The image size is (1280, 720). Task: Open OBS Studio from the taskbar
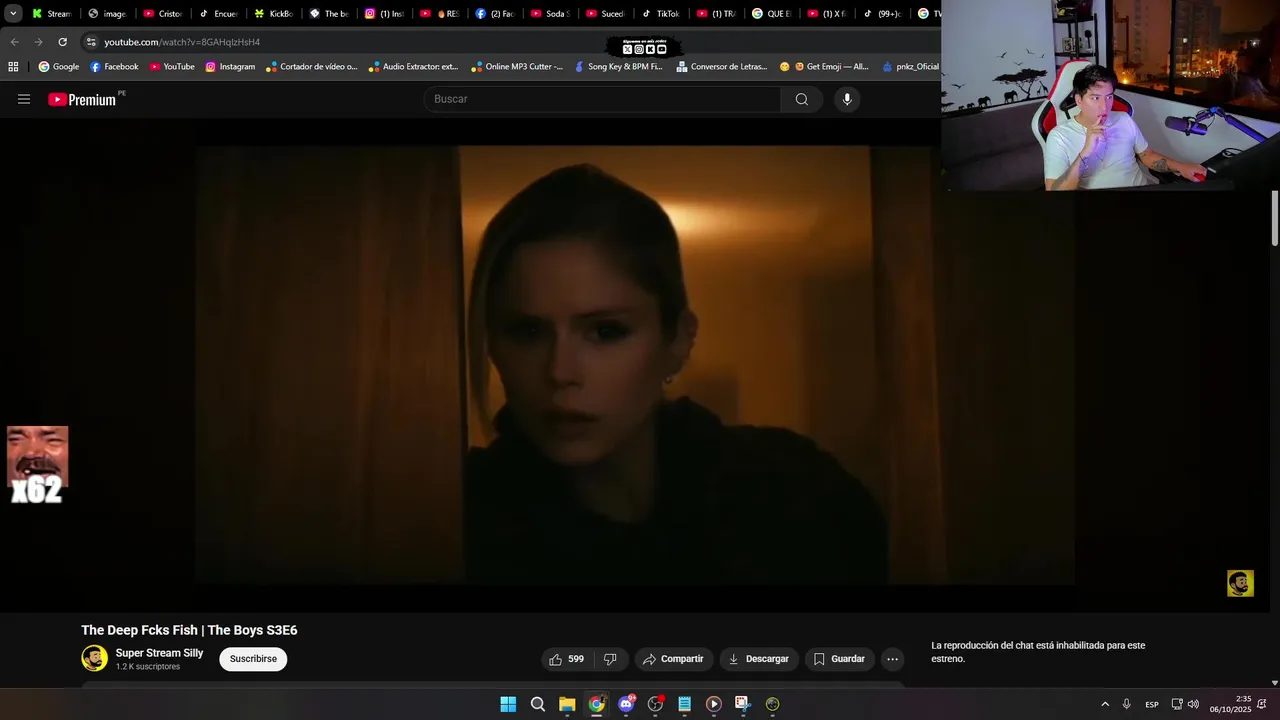pyautogui.click(x=655, y=704)
